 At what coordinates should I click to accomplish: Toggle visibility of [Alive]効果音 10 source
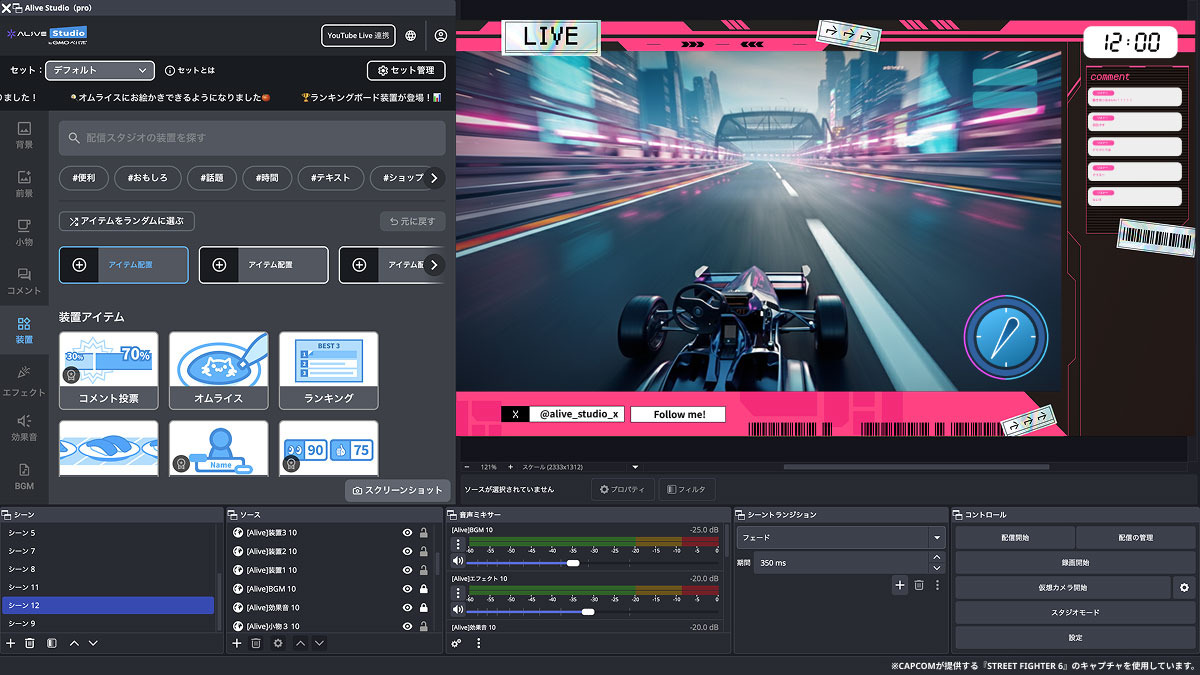(x=407, y=607)
